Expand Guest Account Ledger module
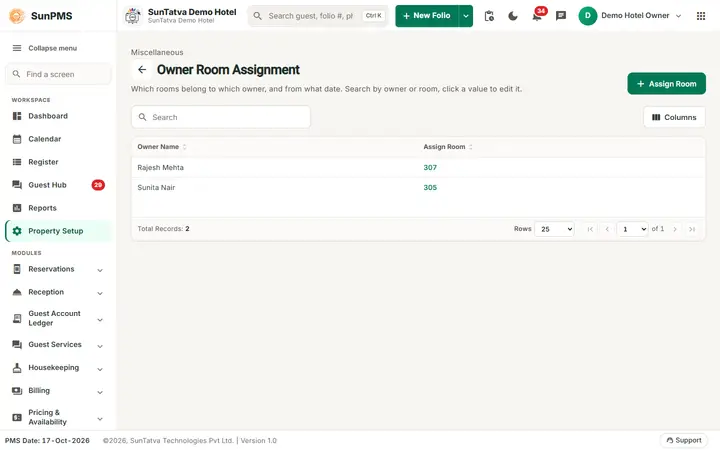Screen dimensions: 720x450 pos(58,318)
